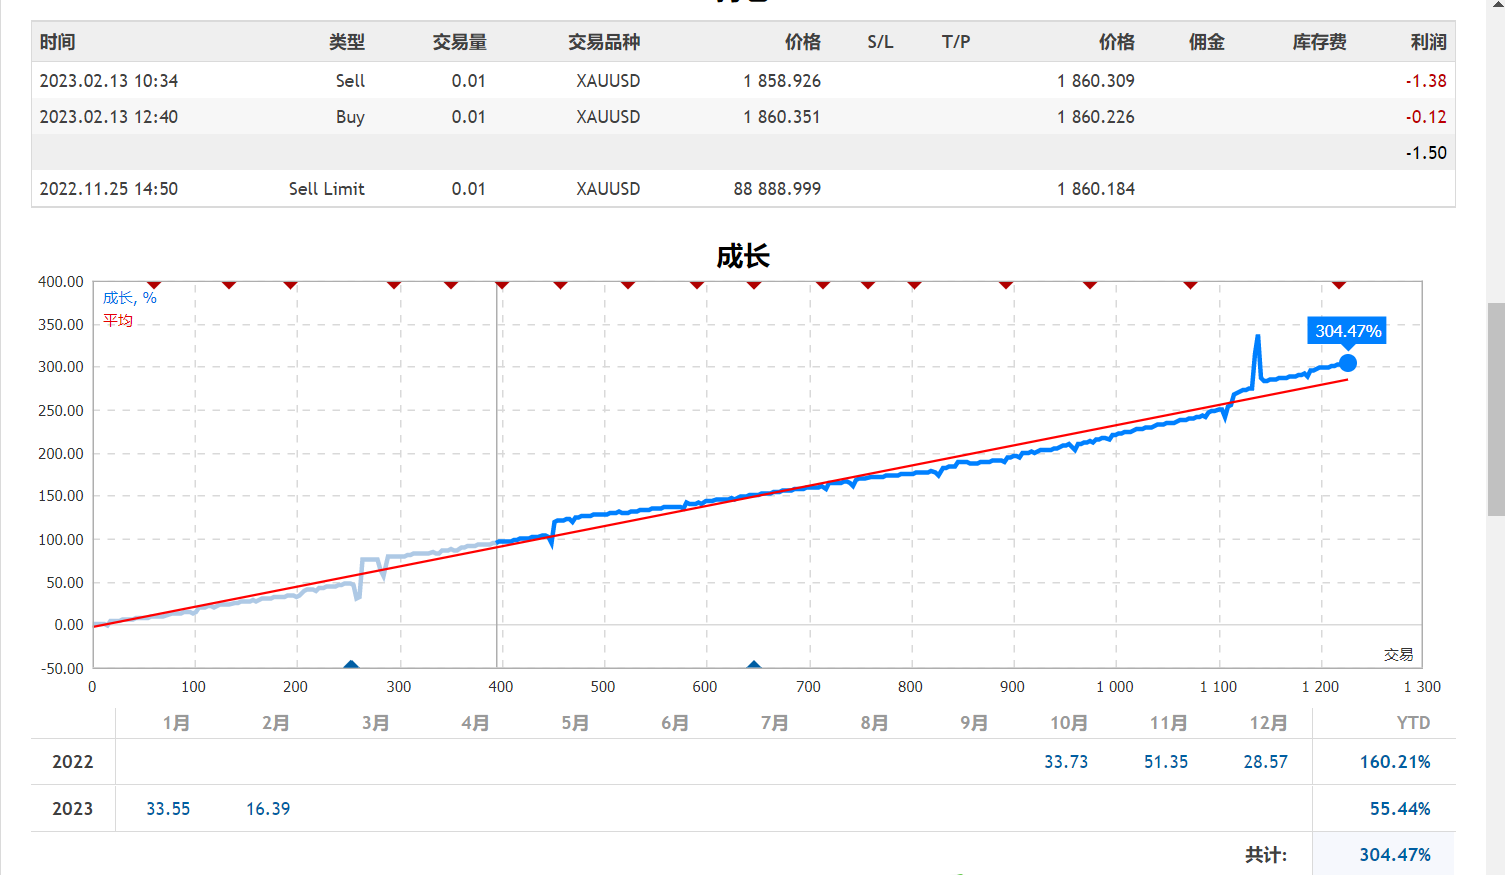The width and height of the screenshot is (1505, 875).
Task: Click the red marker above the 500 gridline
Action: pos(629,284)
